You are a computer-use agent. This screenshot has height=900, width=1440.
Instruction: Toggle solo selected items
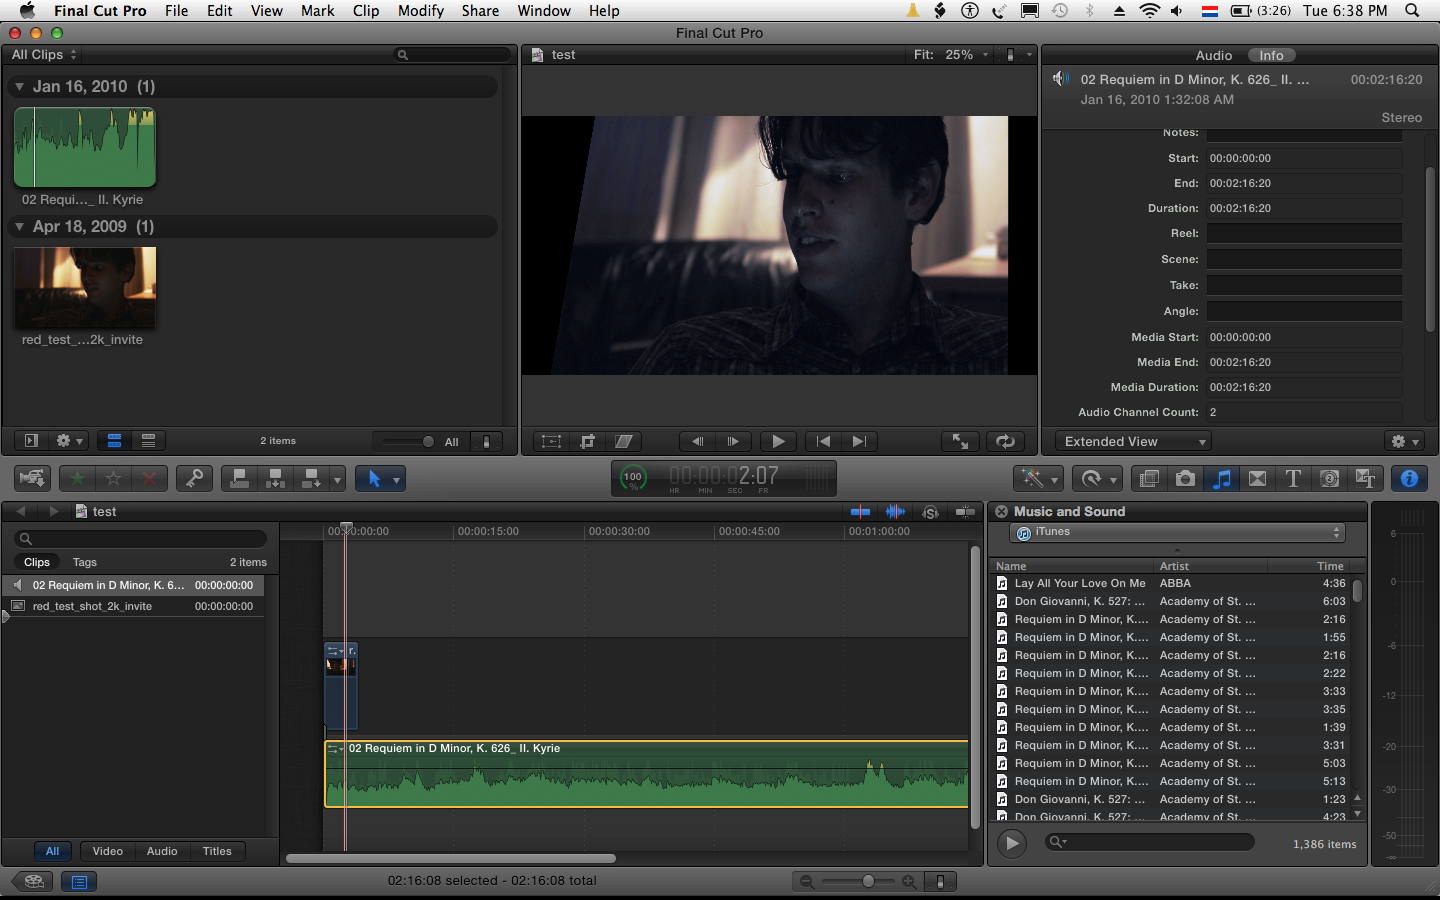tap(930, 512)
